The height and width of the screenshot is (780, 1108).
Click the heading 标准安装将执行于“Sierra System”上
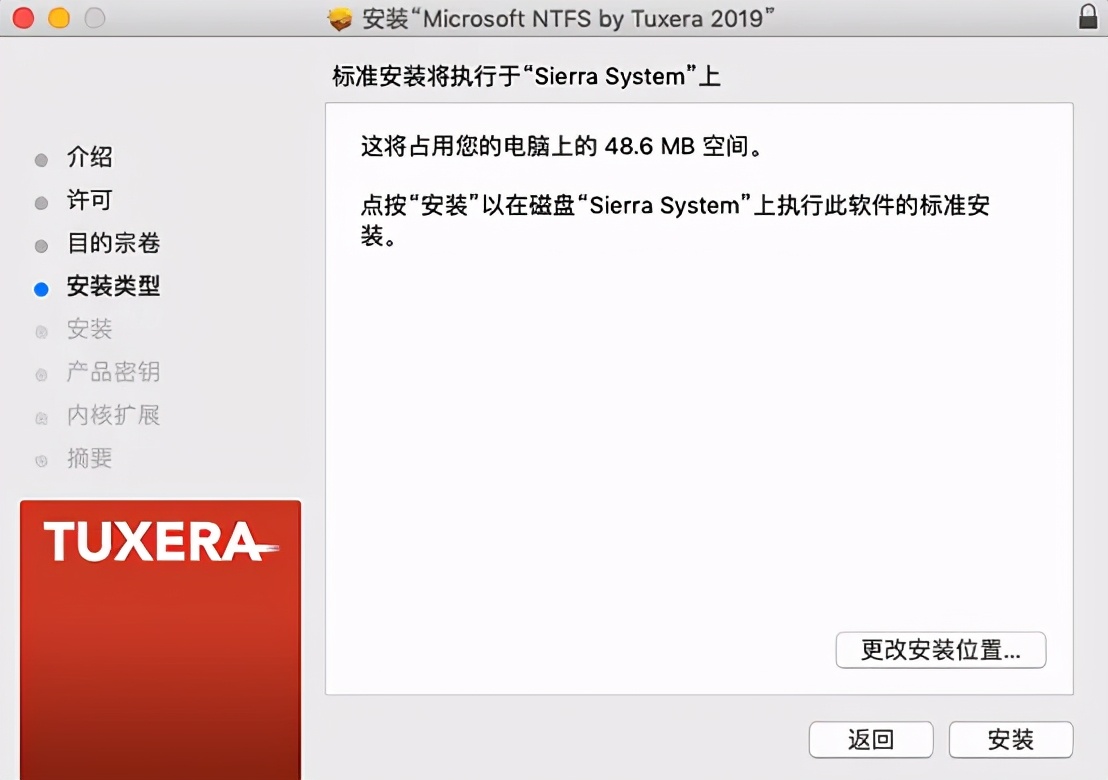pyautogui.click(x=526, y=76)
